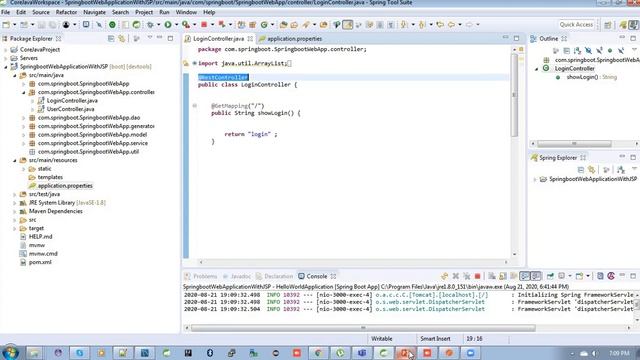Open the Navigate menu
Image resolution: width=640 pixels, height=360 pixels.
click(x=94, y=12)
